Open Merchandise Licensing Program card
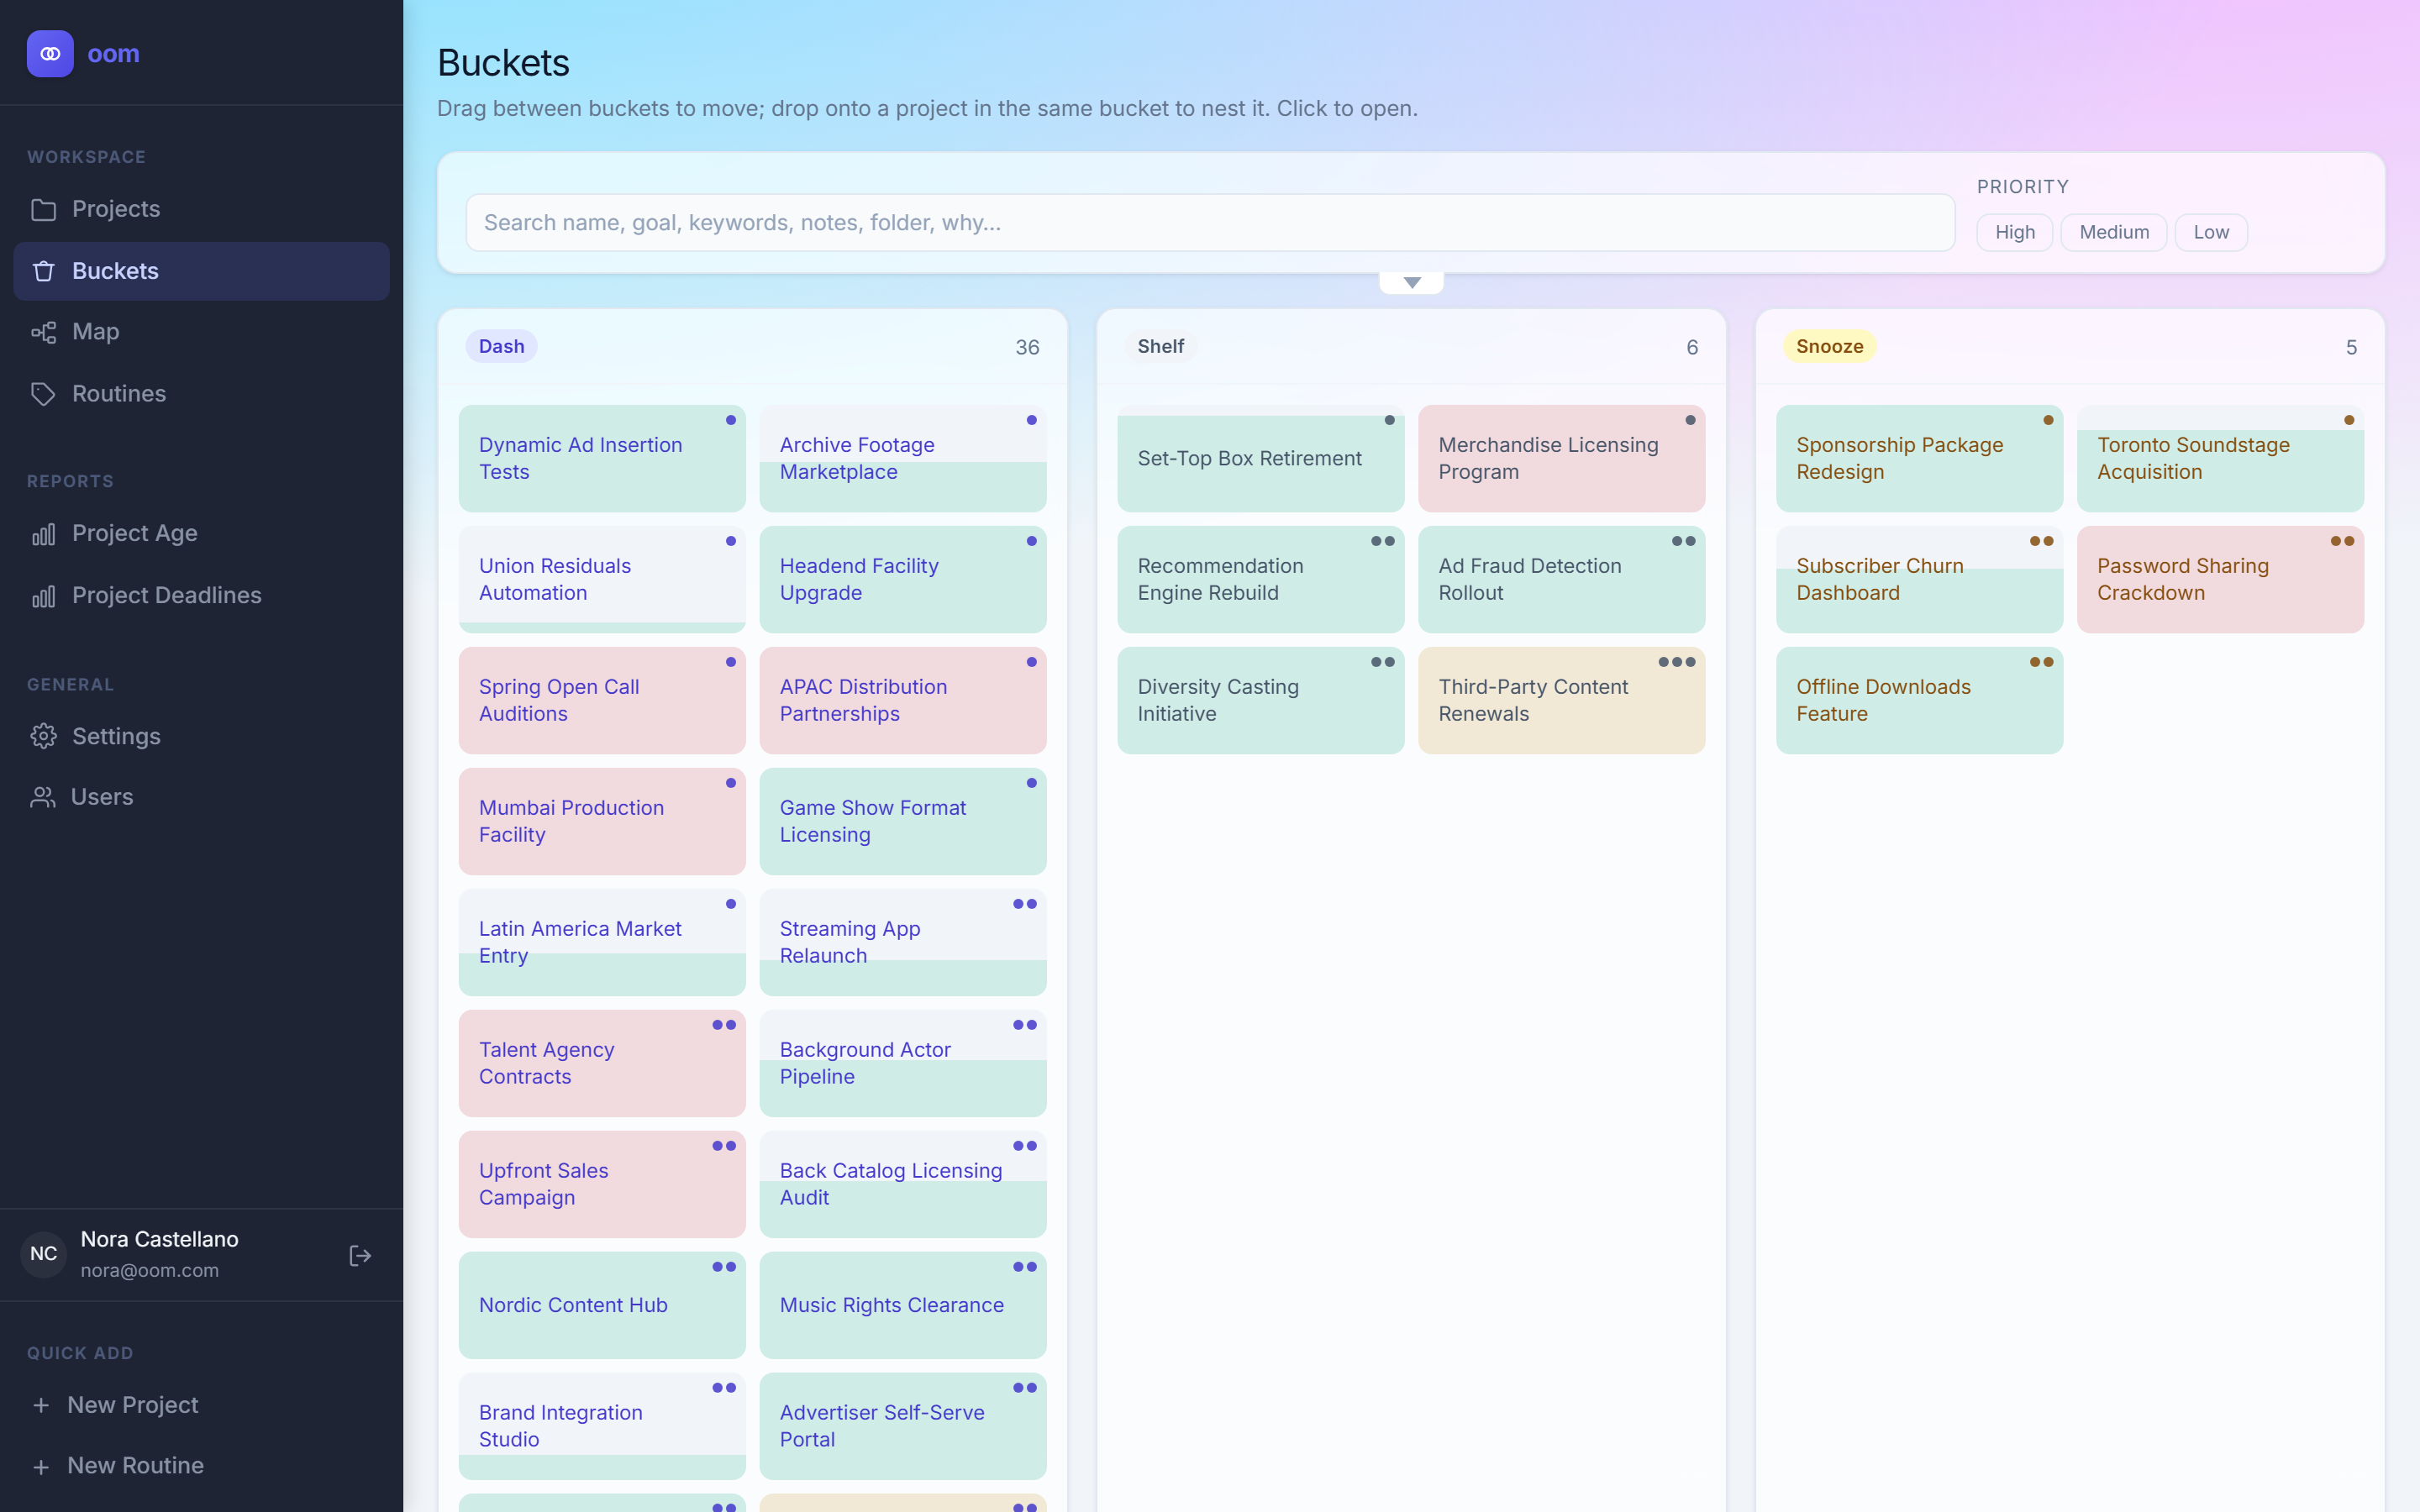 (1561, 459)
